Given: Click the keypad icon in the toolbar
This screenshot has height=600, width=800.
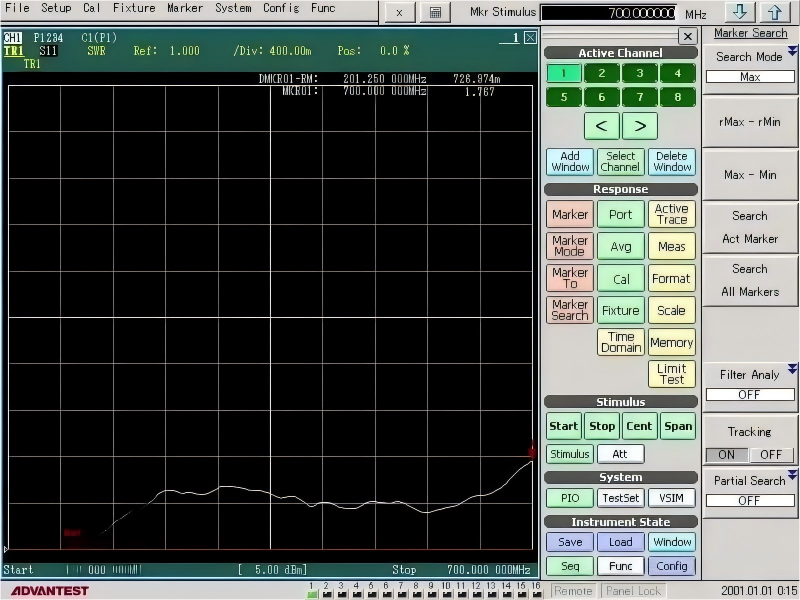Looking at the screenshot, I should click(x=434, y=13).
